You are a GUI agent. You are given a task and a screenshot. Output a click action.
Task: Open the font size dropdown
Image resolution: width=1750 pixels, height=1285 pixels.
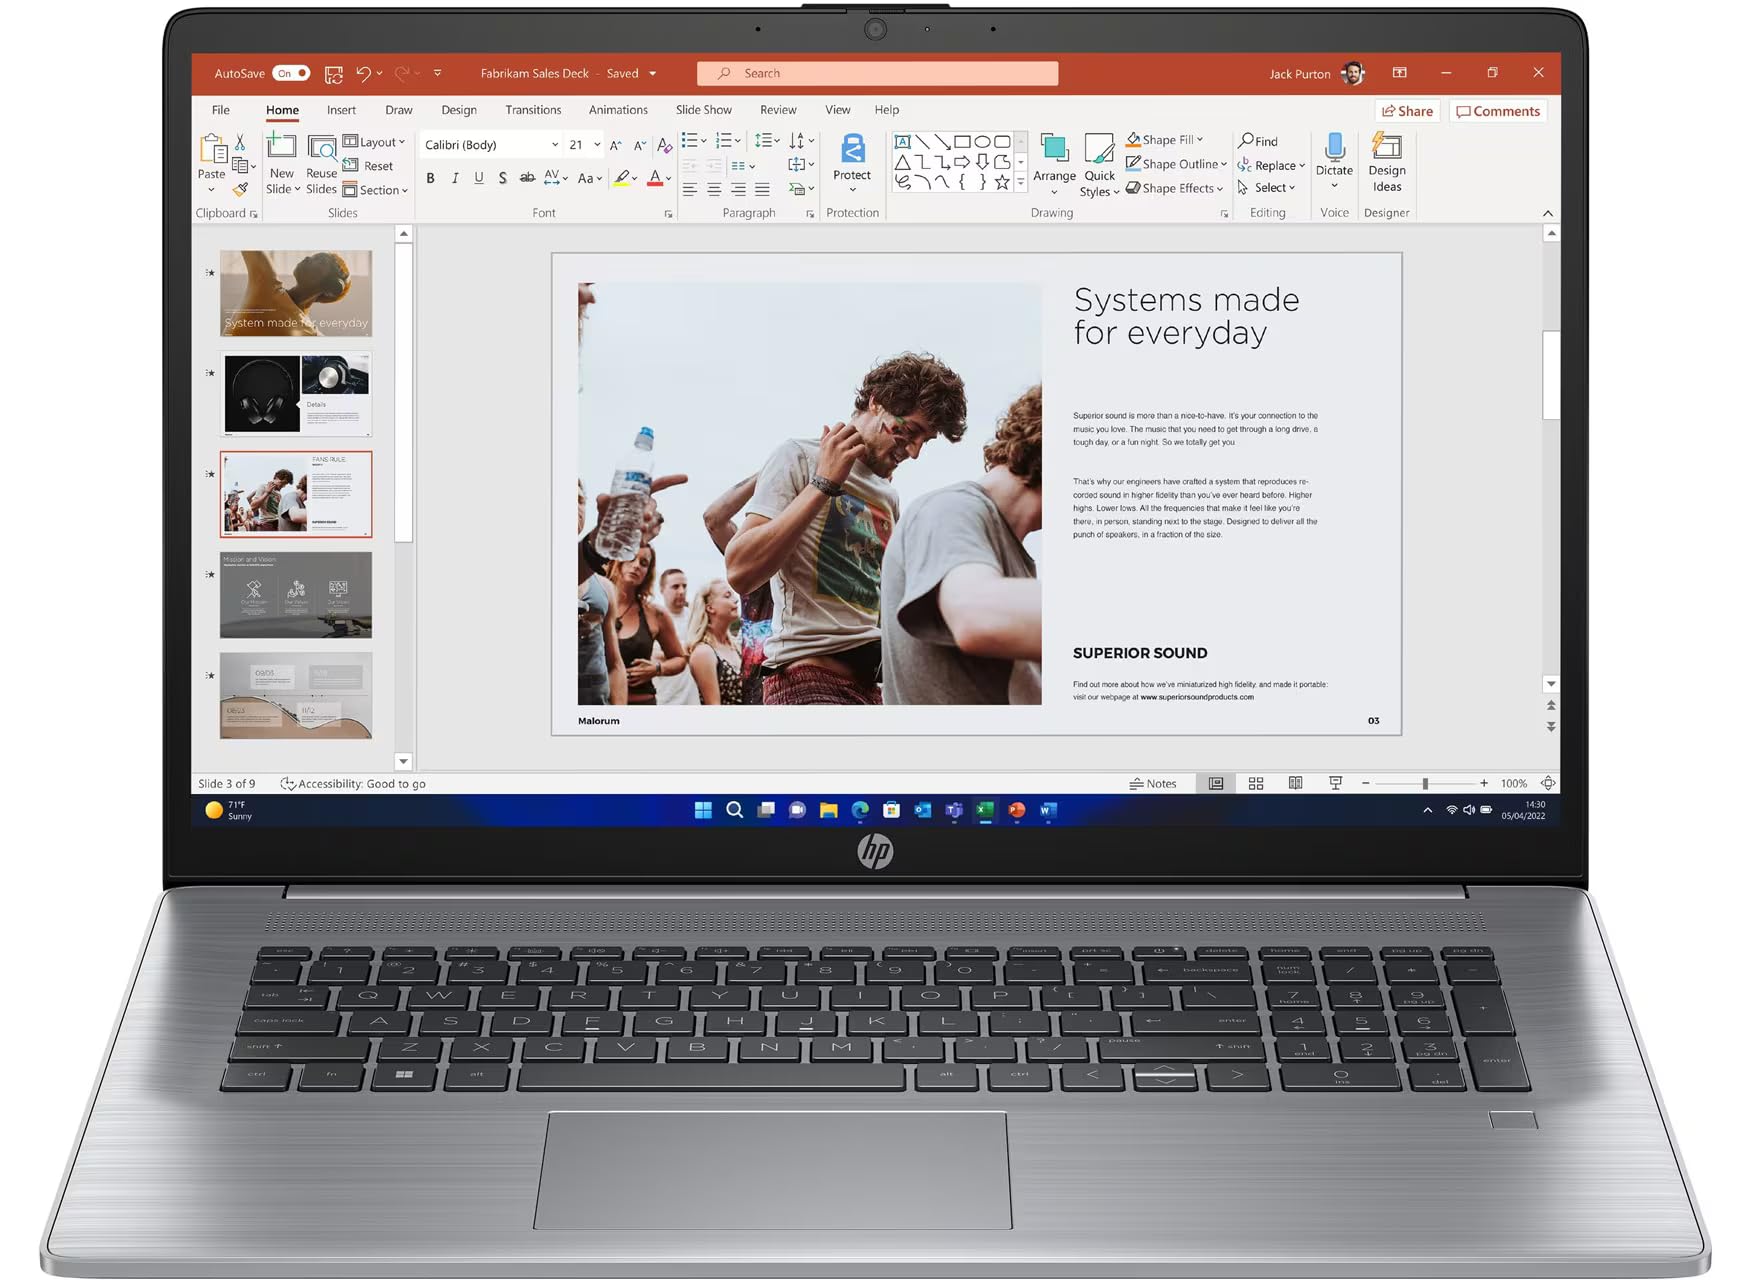pyautogui.click(x=597, y=144)
